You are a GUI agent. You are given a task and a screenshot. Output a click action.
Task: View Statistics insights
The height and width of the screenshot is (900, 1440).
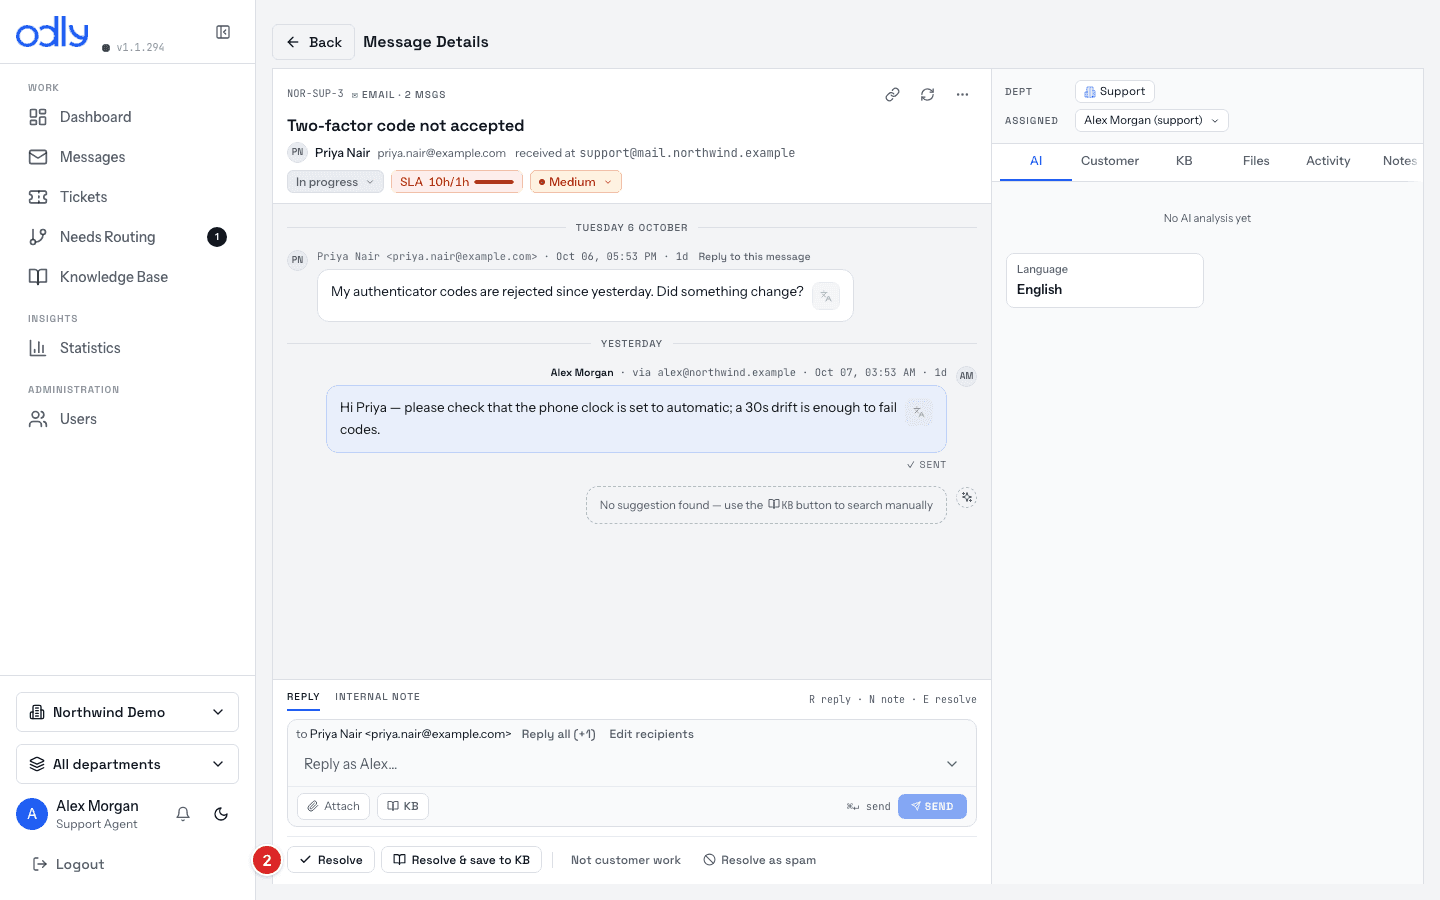point(128,348)
